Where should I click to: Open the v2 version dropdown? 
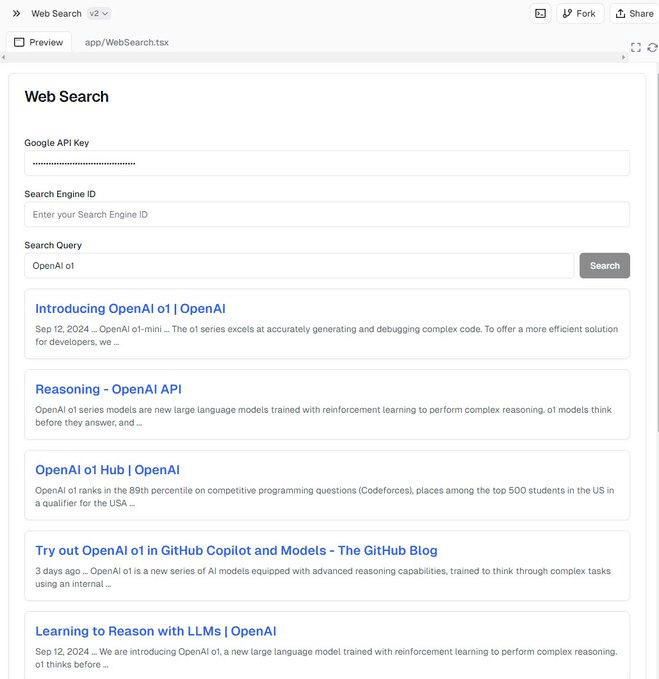99,13
